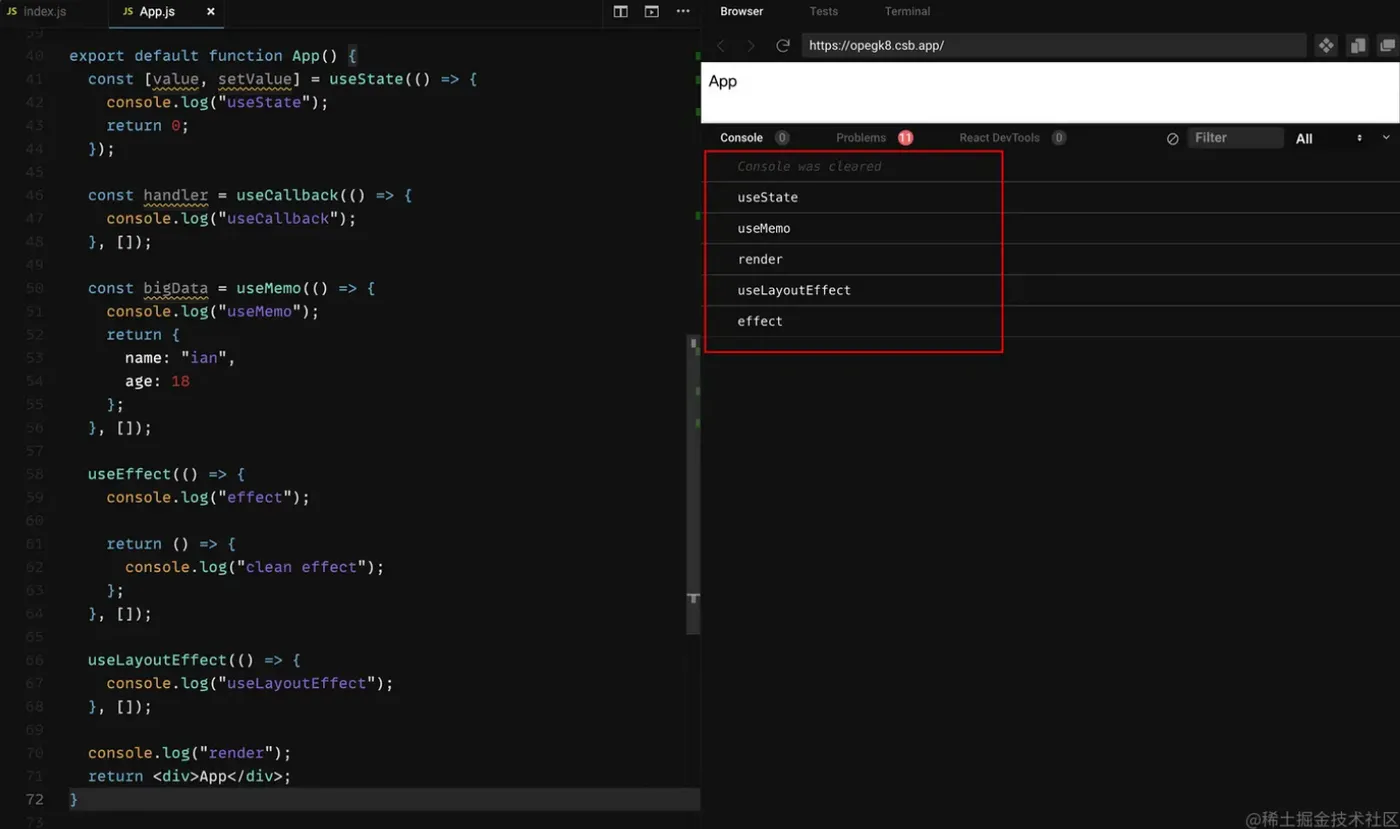Collapse the console panel with chevron
This screenshot has height=829, width=1400.
[x=1386, y=138]
